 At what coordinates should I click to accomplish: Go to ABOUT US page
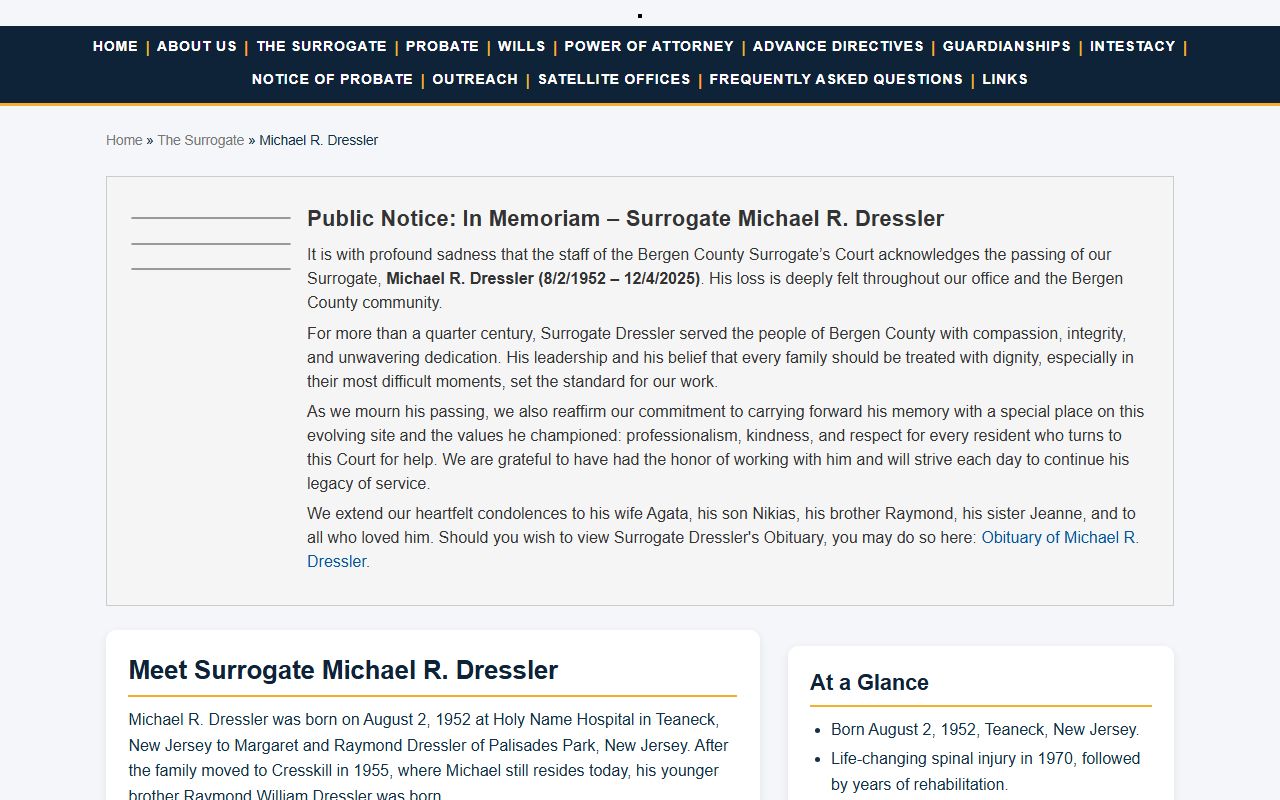pos(197,46)
